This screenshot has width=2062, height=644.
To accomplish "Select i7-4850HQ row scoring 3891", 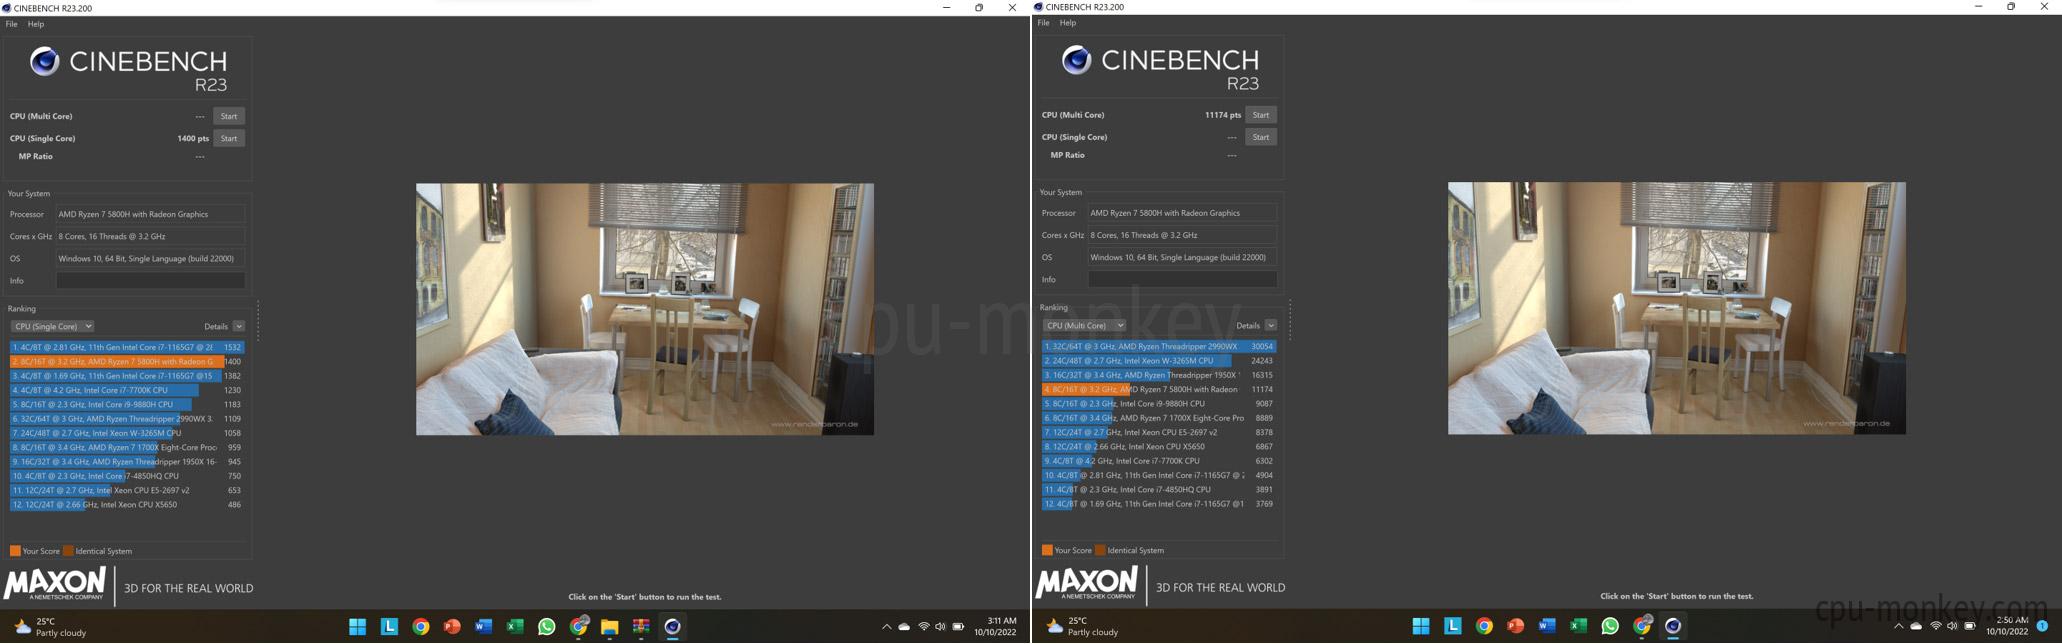I will tap(1159, 490).
